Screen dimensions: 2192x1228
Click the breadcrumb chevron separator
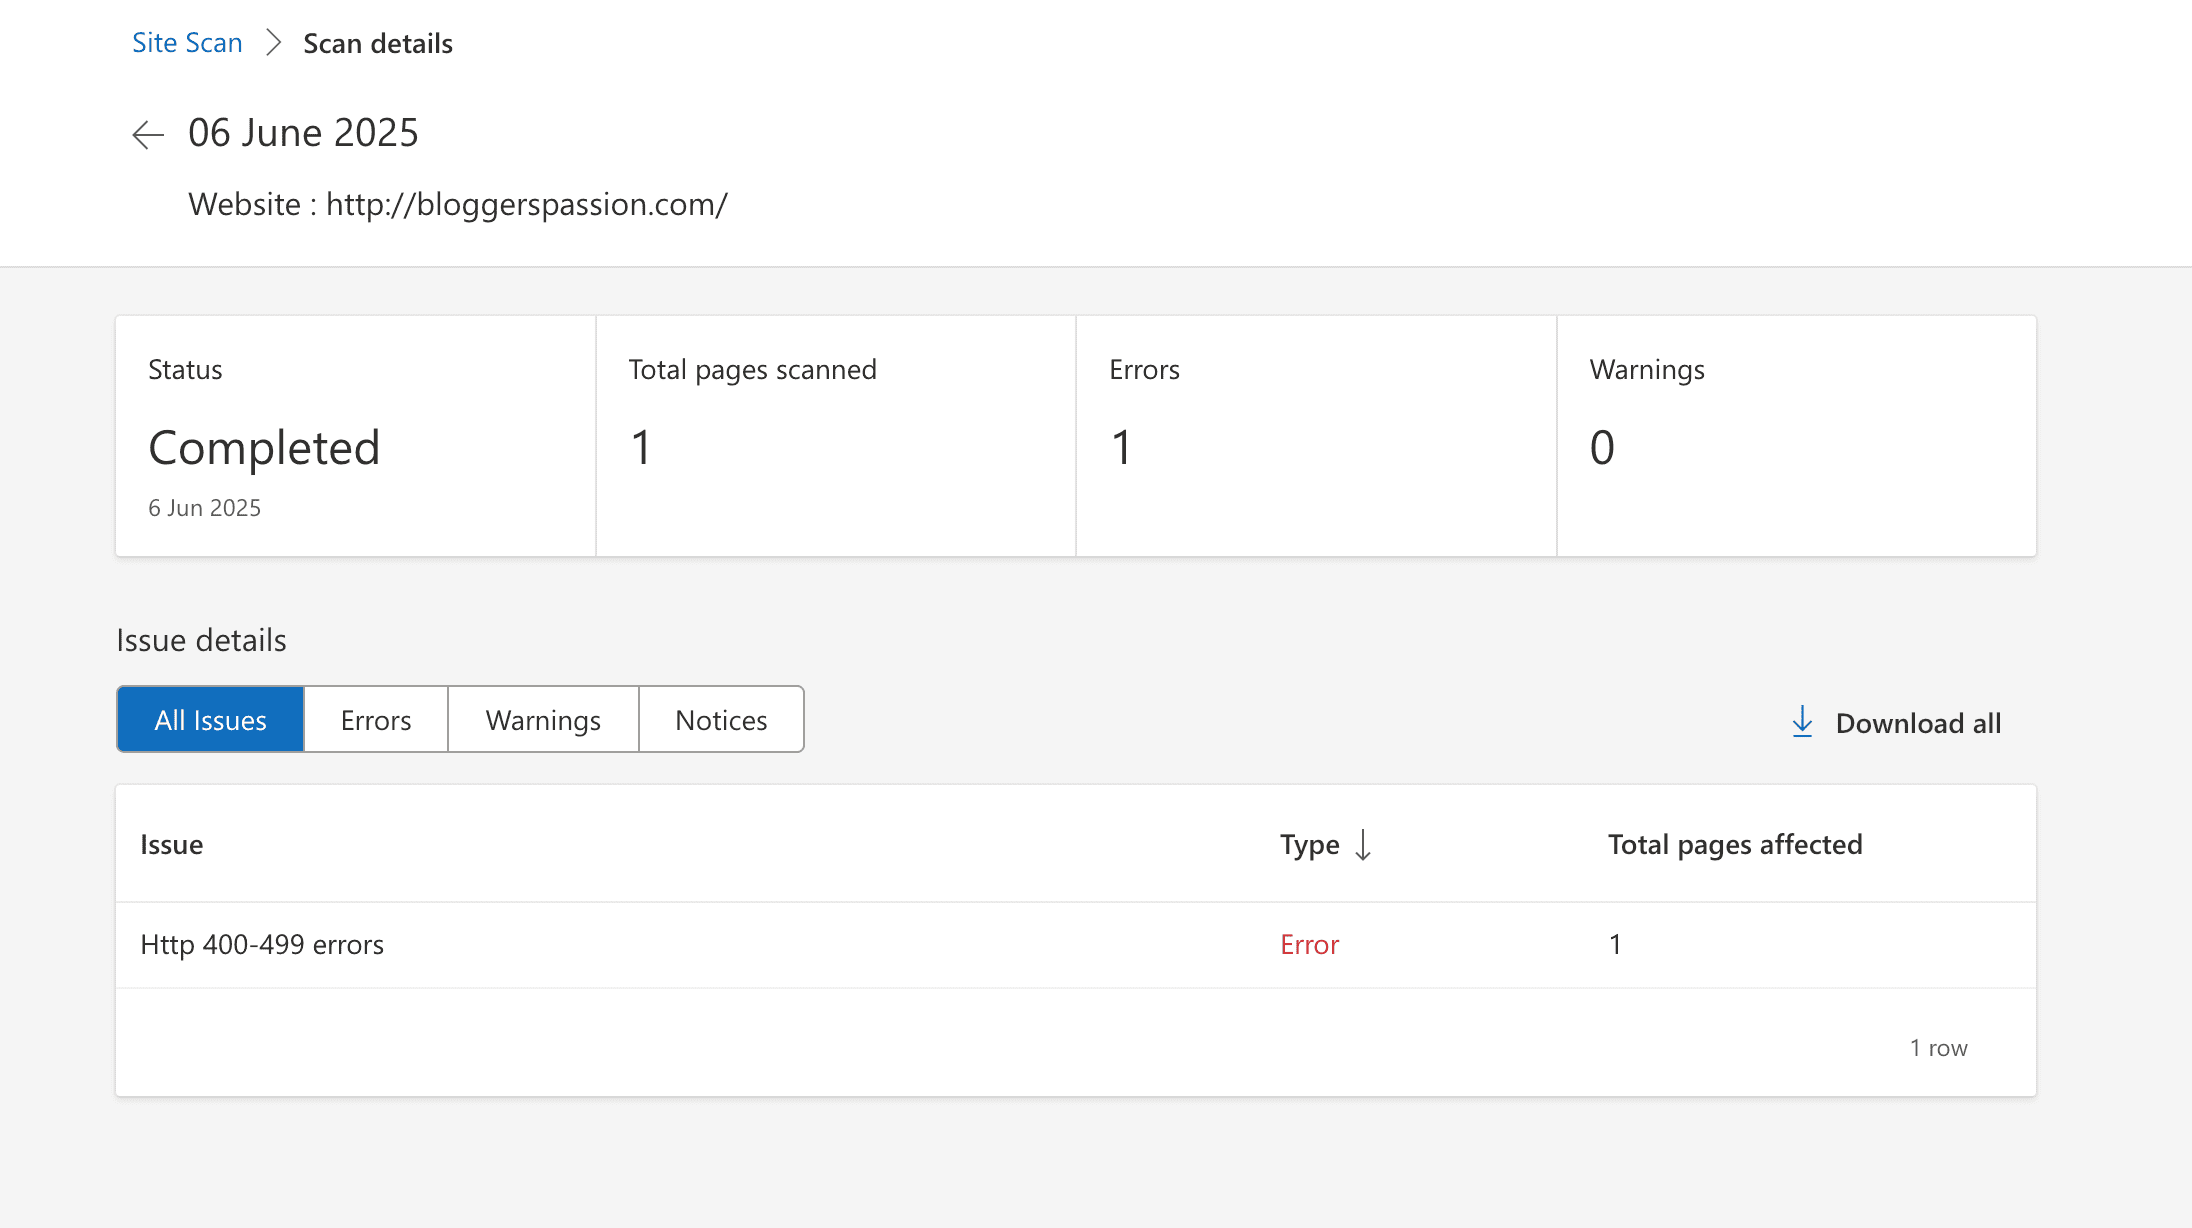(x=273, y=43)
